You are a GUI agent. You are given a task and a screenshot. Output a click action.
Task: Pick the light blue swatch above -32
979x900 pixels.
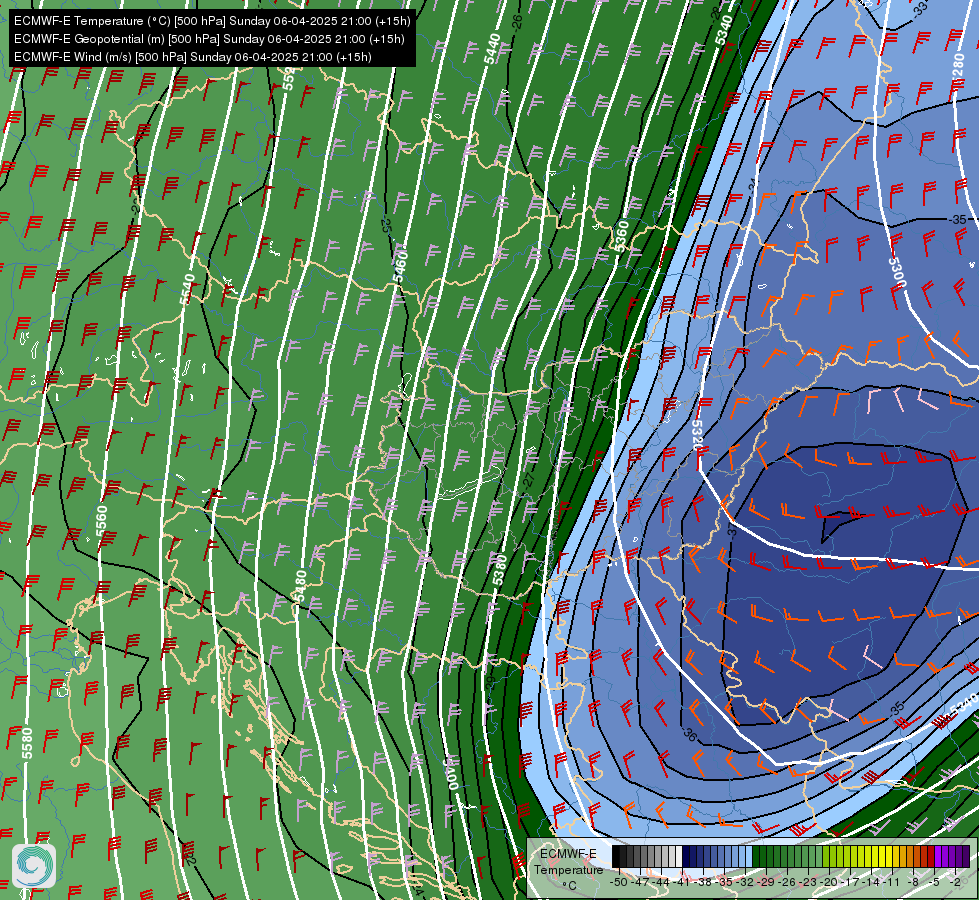click(x=749, y=856)
